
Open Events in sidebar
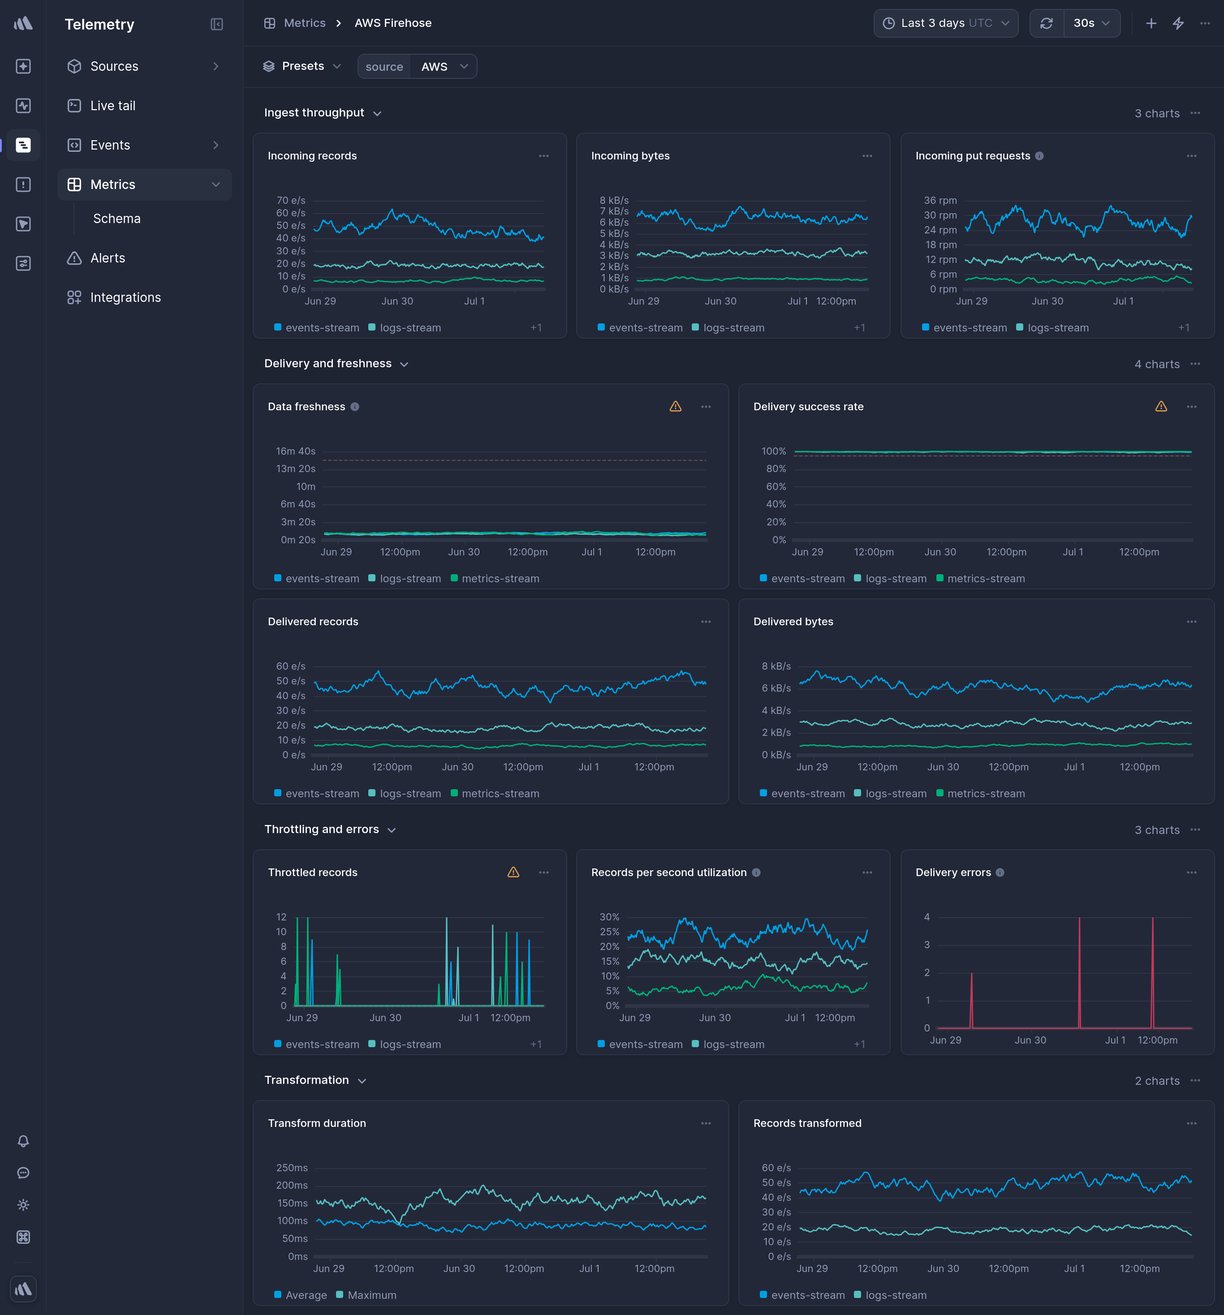point(144,145)
